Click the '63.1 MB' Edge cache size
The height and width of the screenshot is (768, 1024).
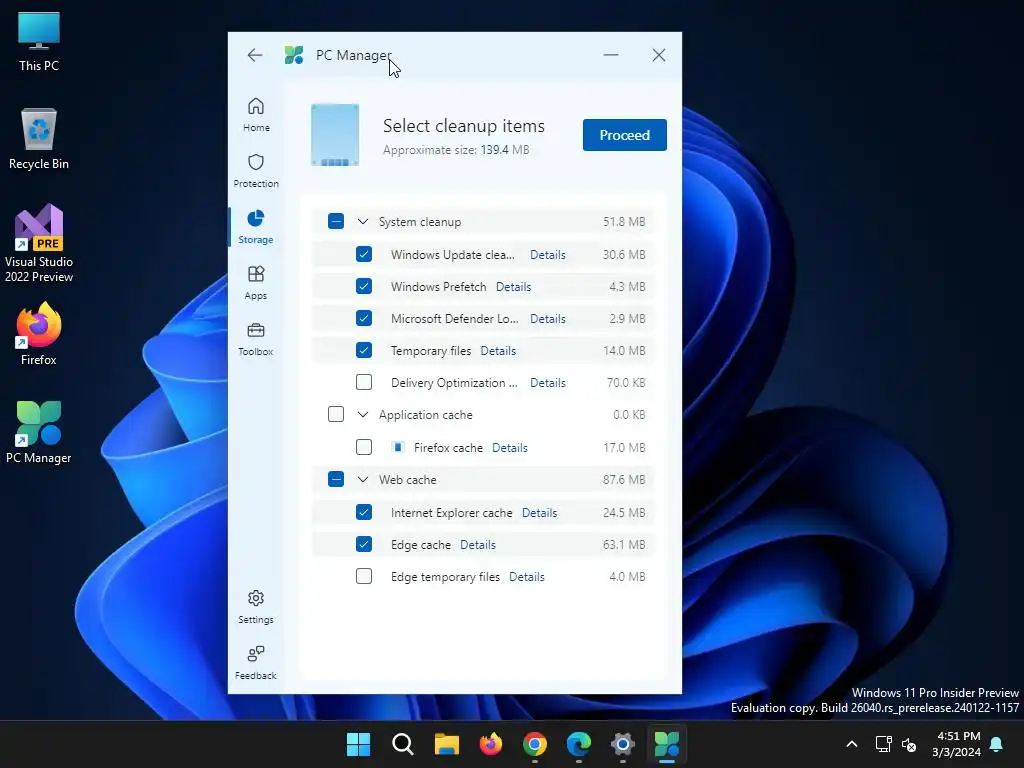(624, 545)
